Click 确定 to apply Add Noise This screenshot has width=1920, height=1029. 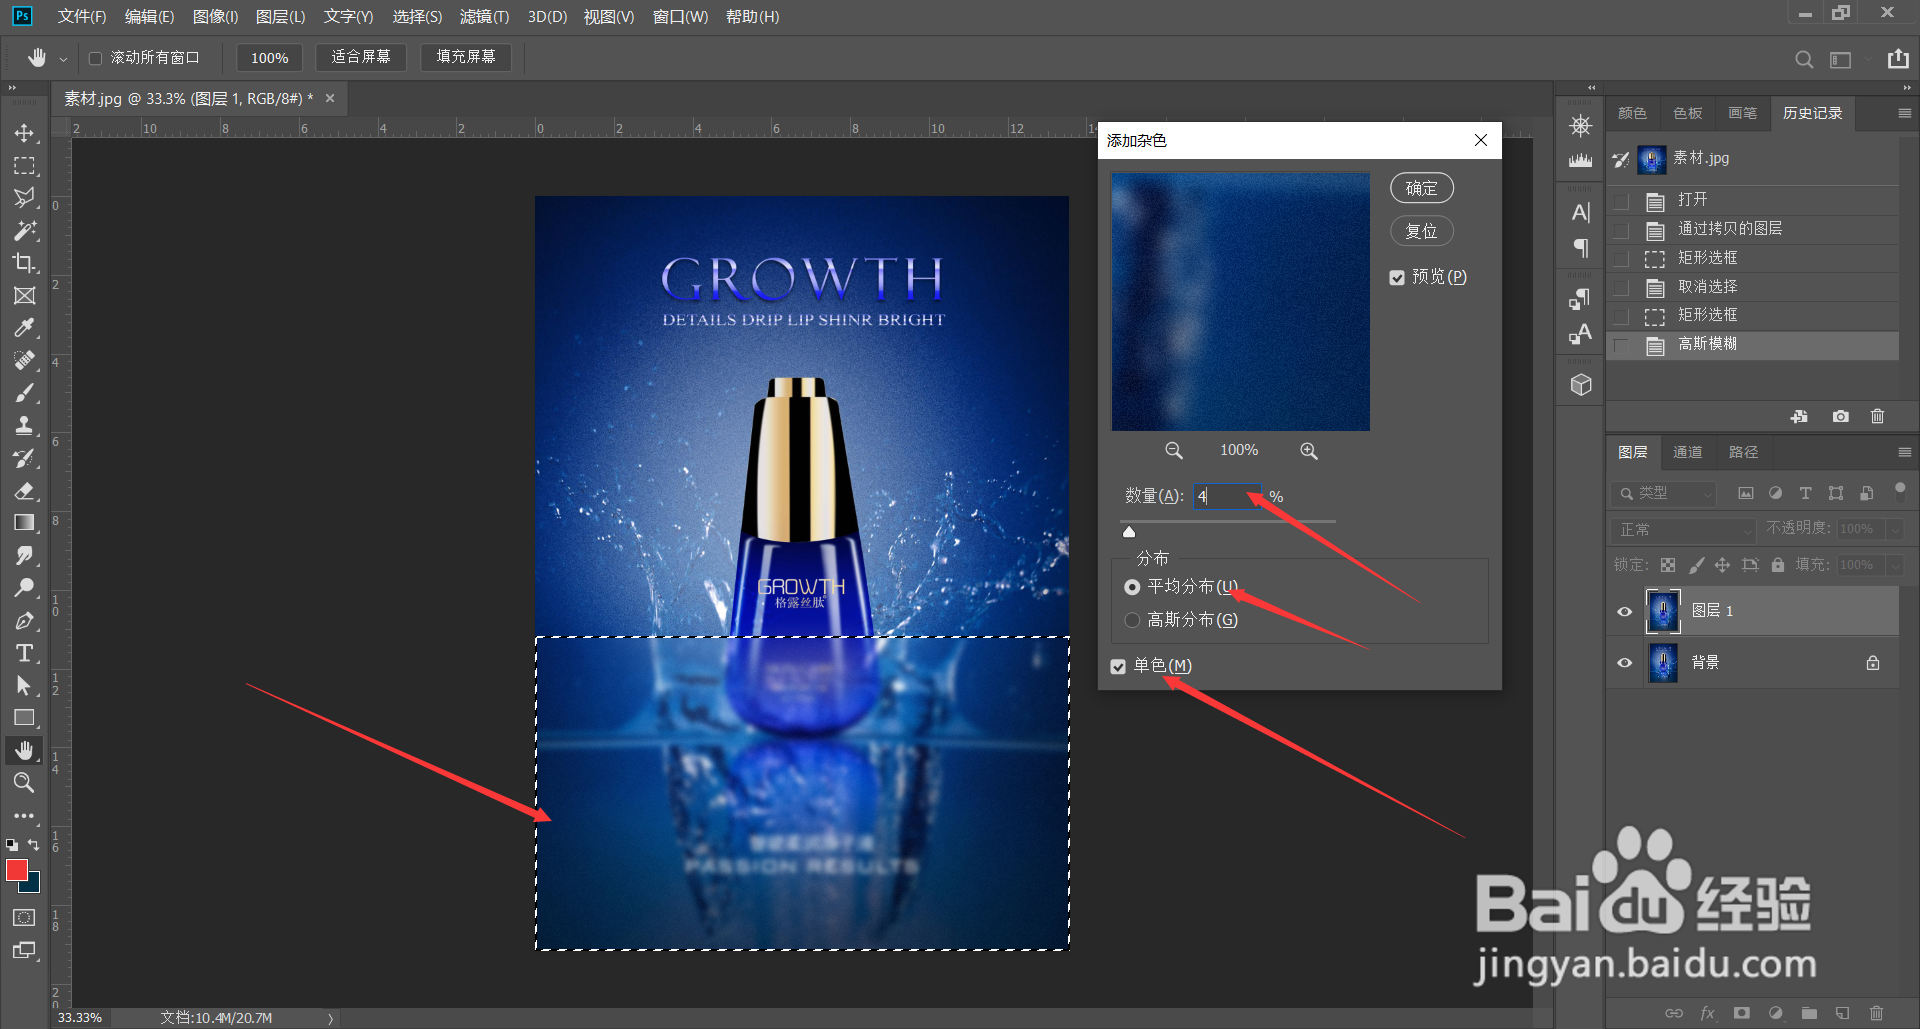(1422, 188)
